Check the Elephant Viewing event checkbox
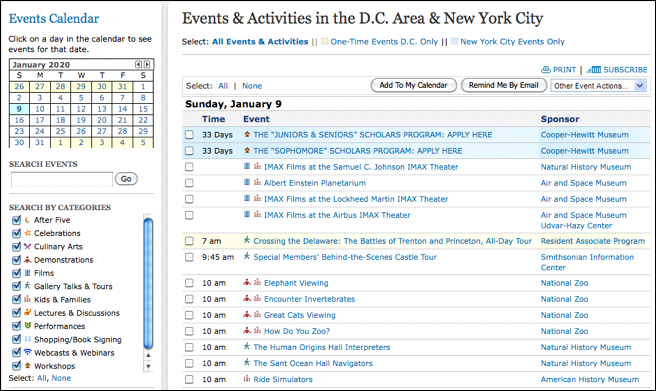656x391 pixels. tap(190, 283)
